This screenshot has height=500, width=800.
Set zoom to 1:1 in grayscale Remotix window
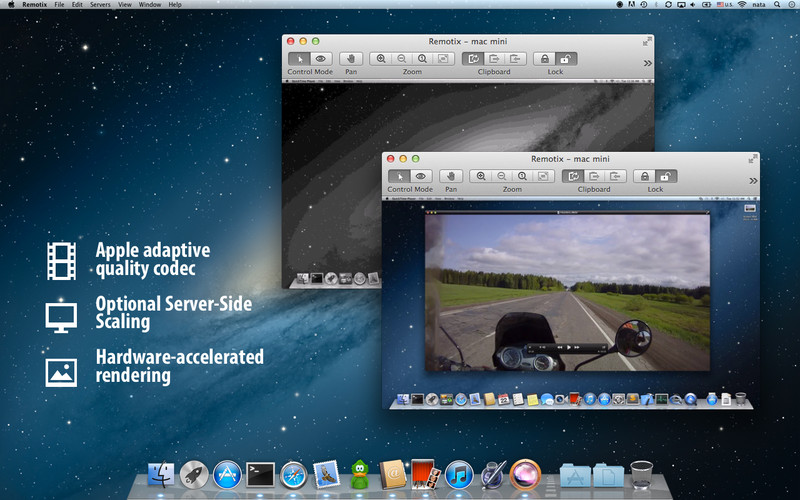click(x=422, y=59)
